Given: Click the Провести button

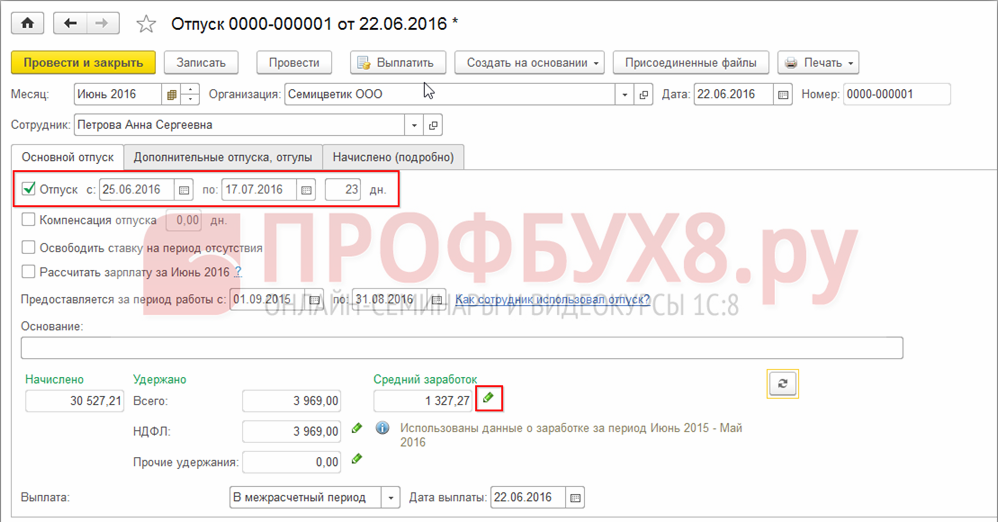Looking at the screenshot, I should point(294,62).
